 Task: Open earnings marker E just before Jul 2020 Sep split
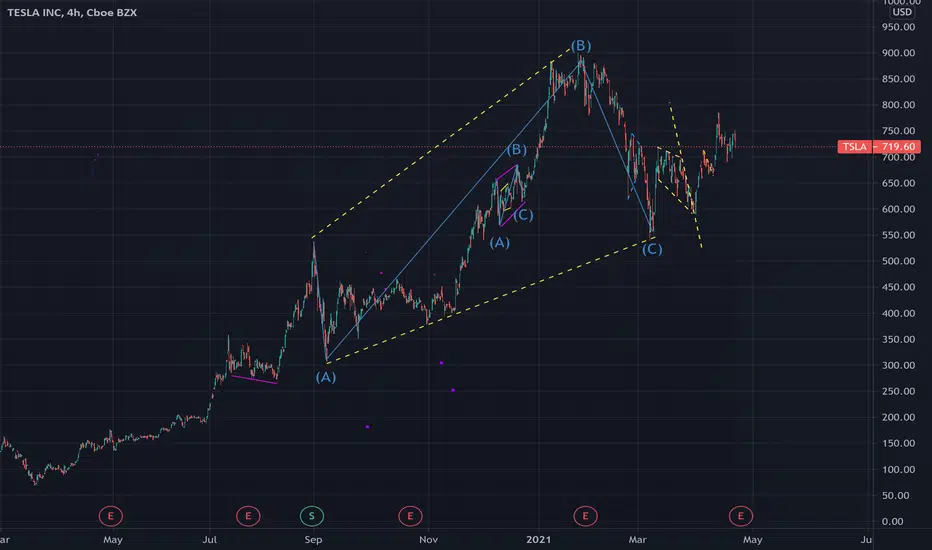click(248, 516)
